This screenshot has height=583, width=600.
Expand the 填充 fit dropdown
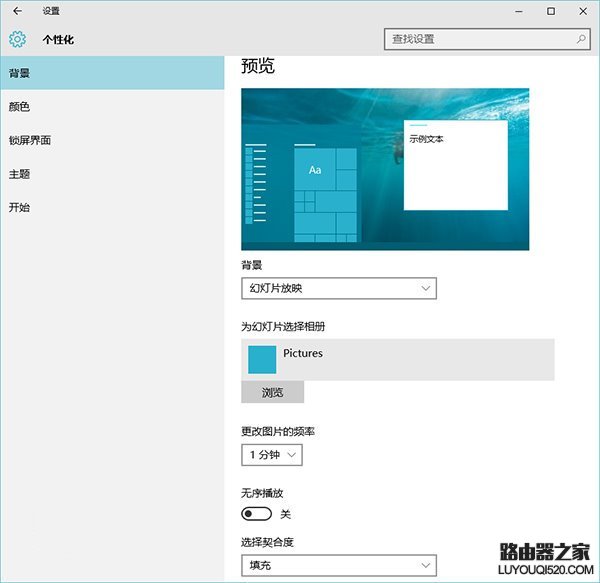pyautogui.click(x=339, y=565)
